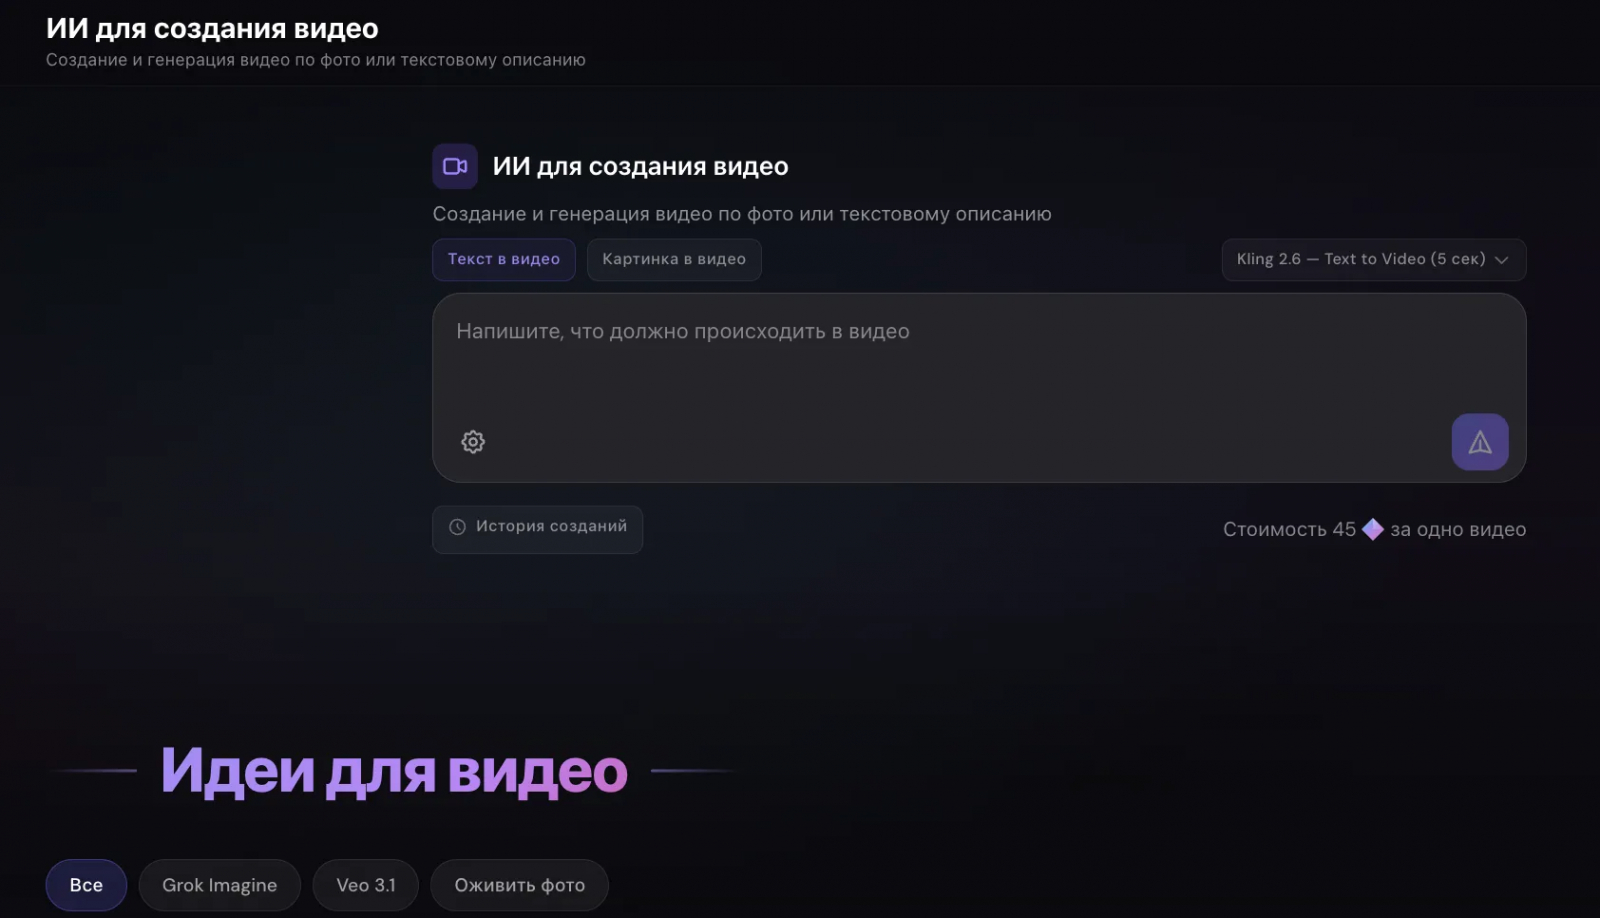Screen dimensions: 1600x918
Task: Open the История созданий history button
Action: (538, 529)
